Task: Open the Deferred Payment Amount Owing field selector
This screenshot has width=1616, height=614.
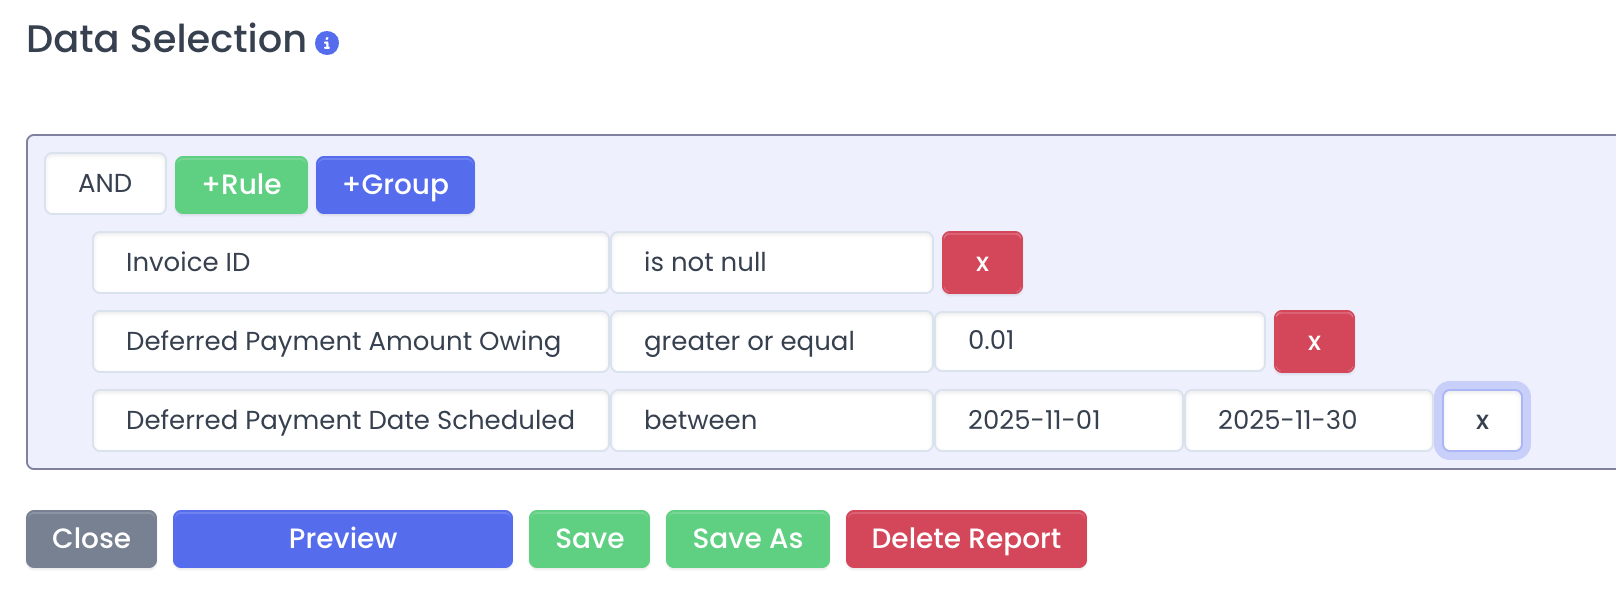Action: [350, 342]
